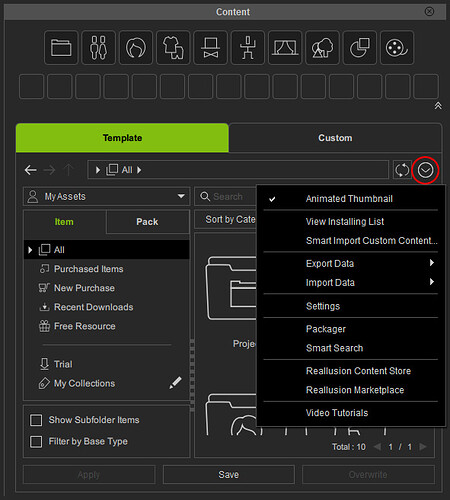This screenshot has height=500, width=450.
Task: Toggle Animated Thumbnail menu option
Action: click(351, 199)
